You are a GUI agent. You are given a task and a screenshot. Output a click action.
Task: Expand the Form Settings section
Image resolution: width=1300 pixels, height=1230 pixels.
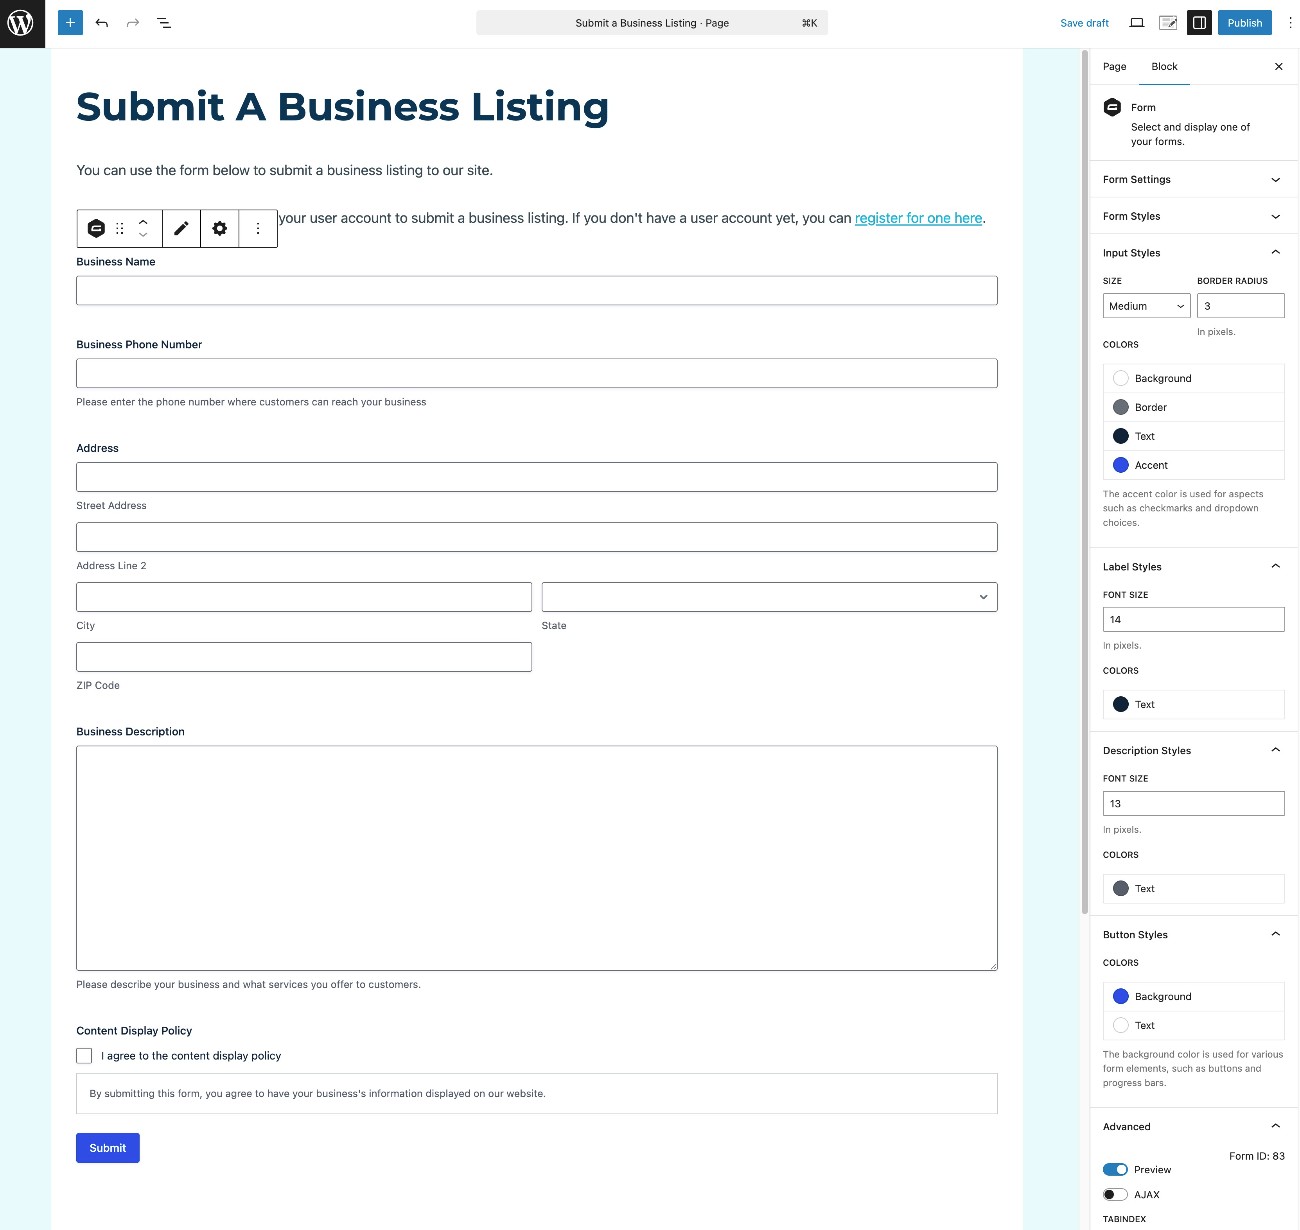1193,180
